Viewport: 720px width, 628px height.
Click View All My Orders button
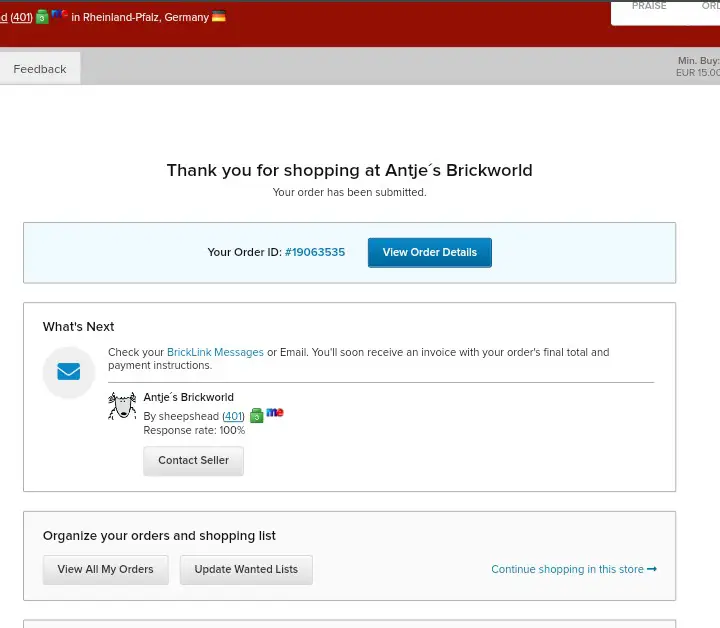tap(106, 569)
